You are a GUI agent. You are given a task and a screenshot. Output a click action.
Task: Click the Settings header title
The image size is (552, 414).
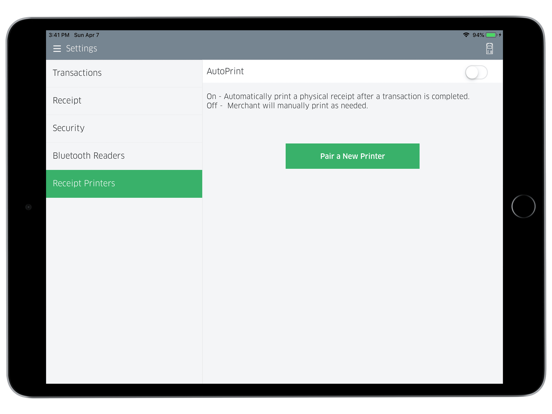pyautogui.click(x=81, y=49)
